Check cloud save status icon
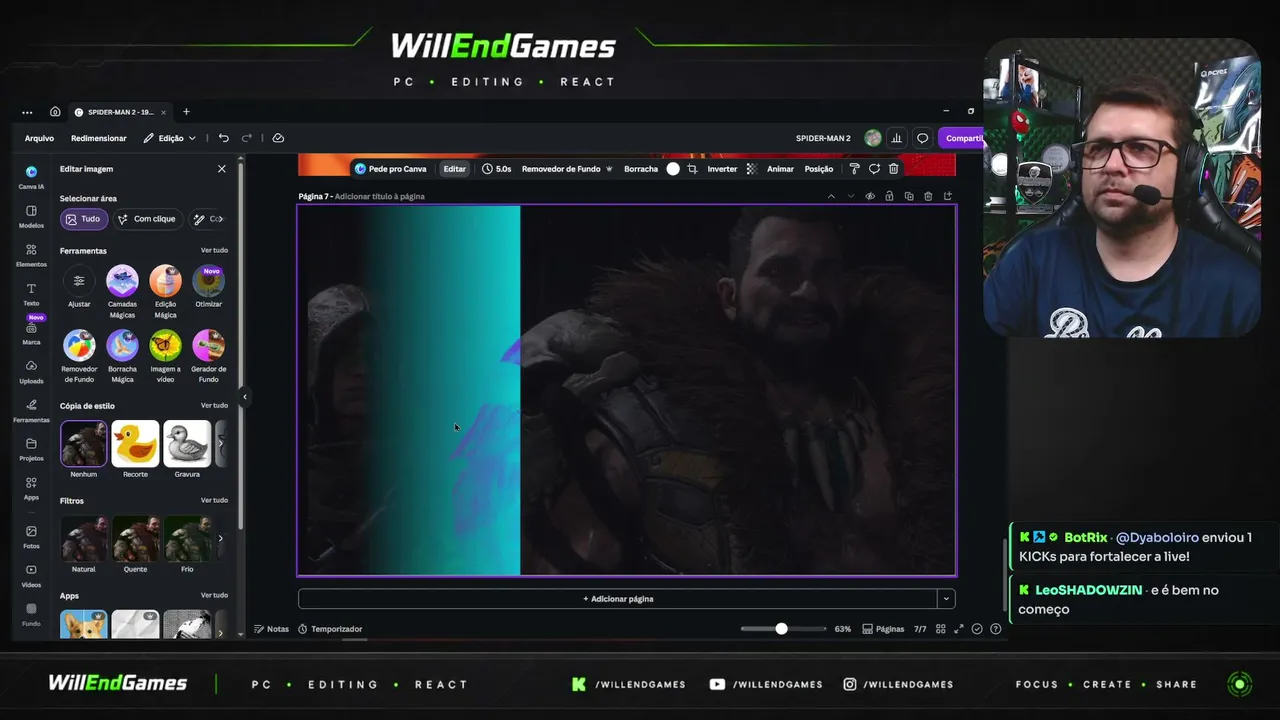The height and width of the screenshot is (720, 1280). tap(278, 138)
